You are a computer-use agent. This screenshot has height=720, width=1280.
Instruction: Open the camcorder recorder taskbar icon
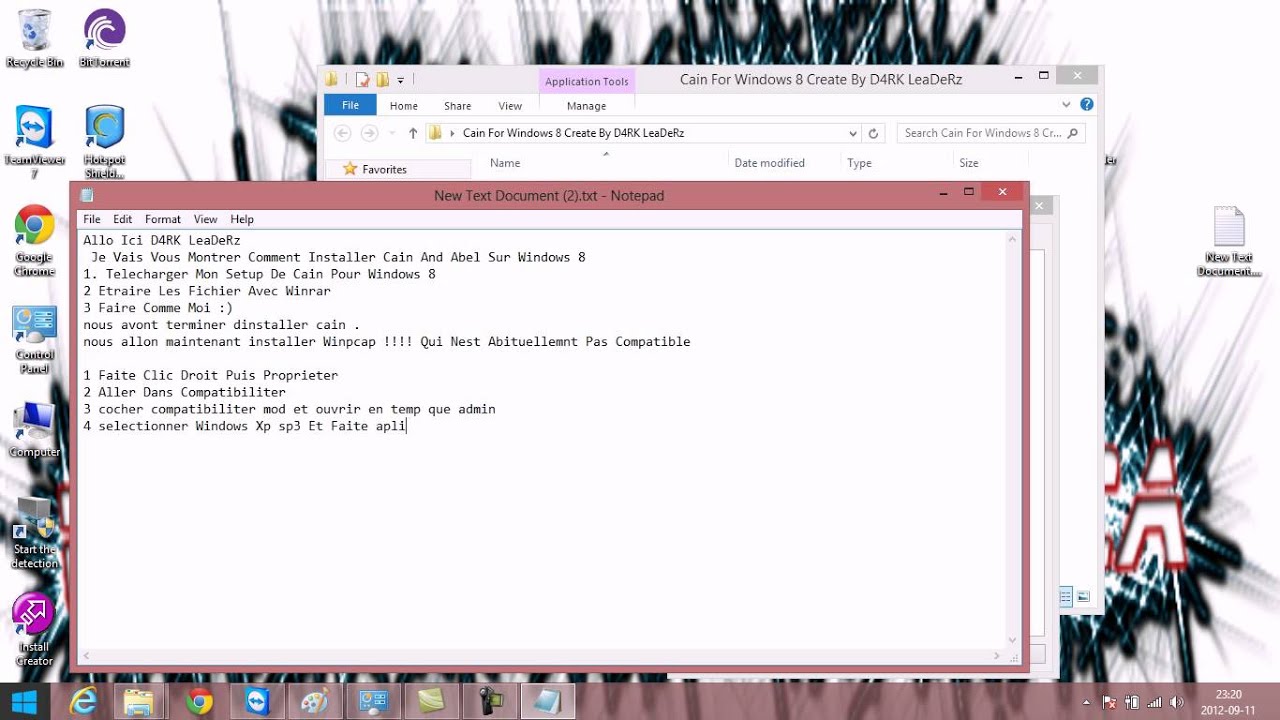click(489, 701)
